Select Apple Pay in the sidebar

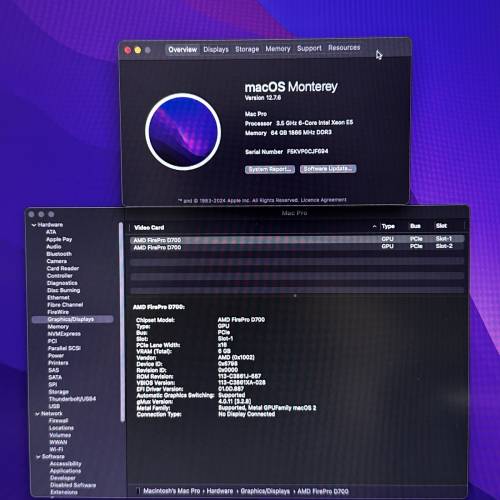tap(59, 239)
